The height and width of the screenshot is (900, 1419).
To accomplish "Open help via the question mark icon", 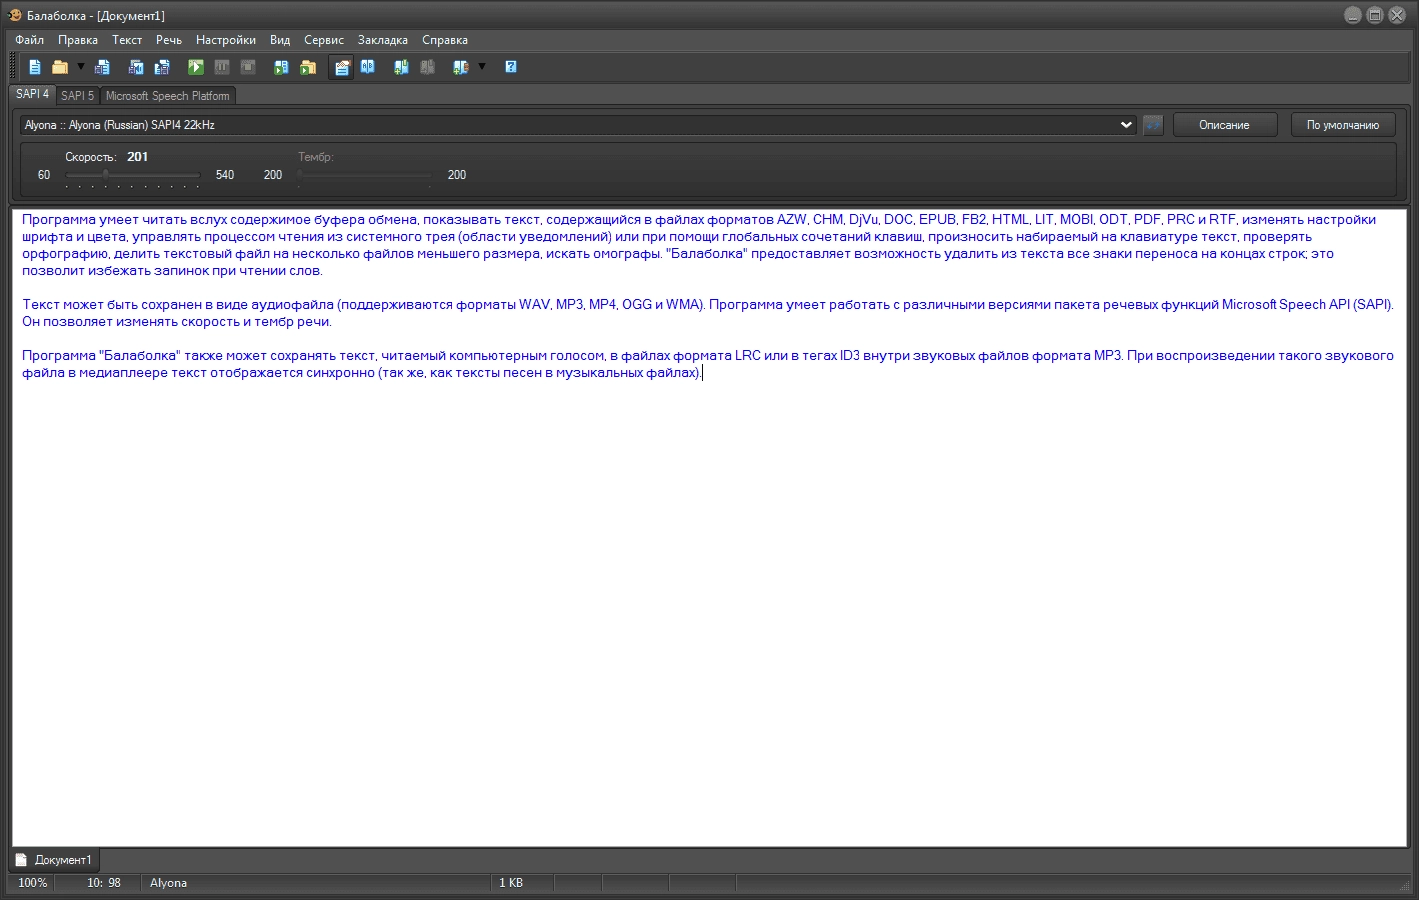I will [511, 67].
